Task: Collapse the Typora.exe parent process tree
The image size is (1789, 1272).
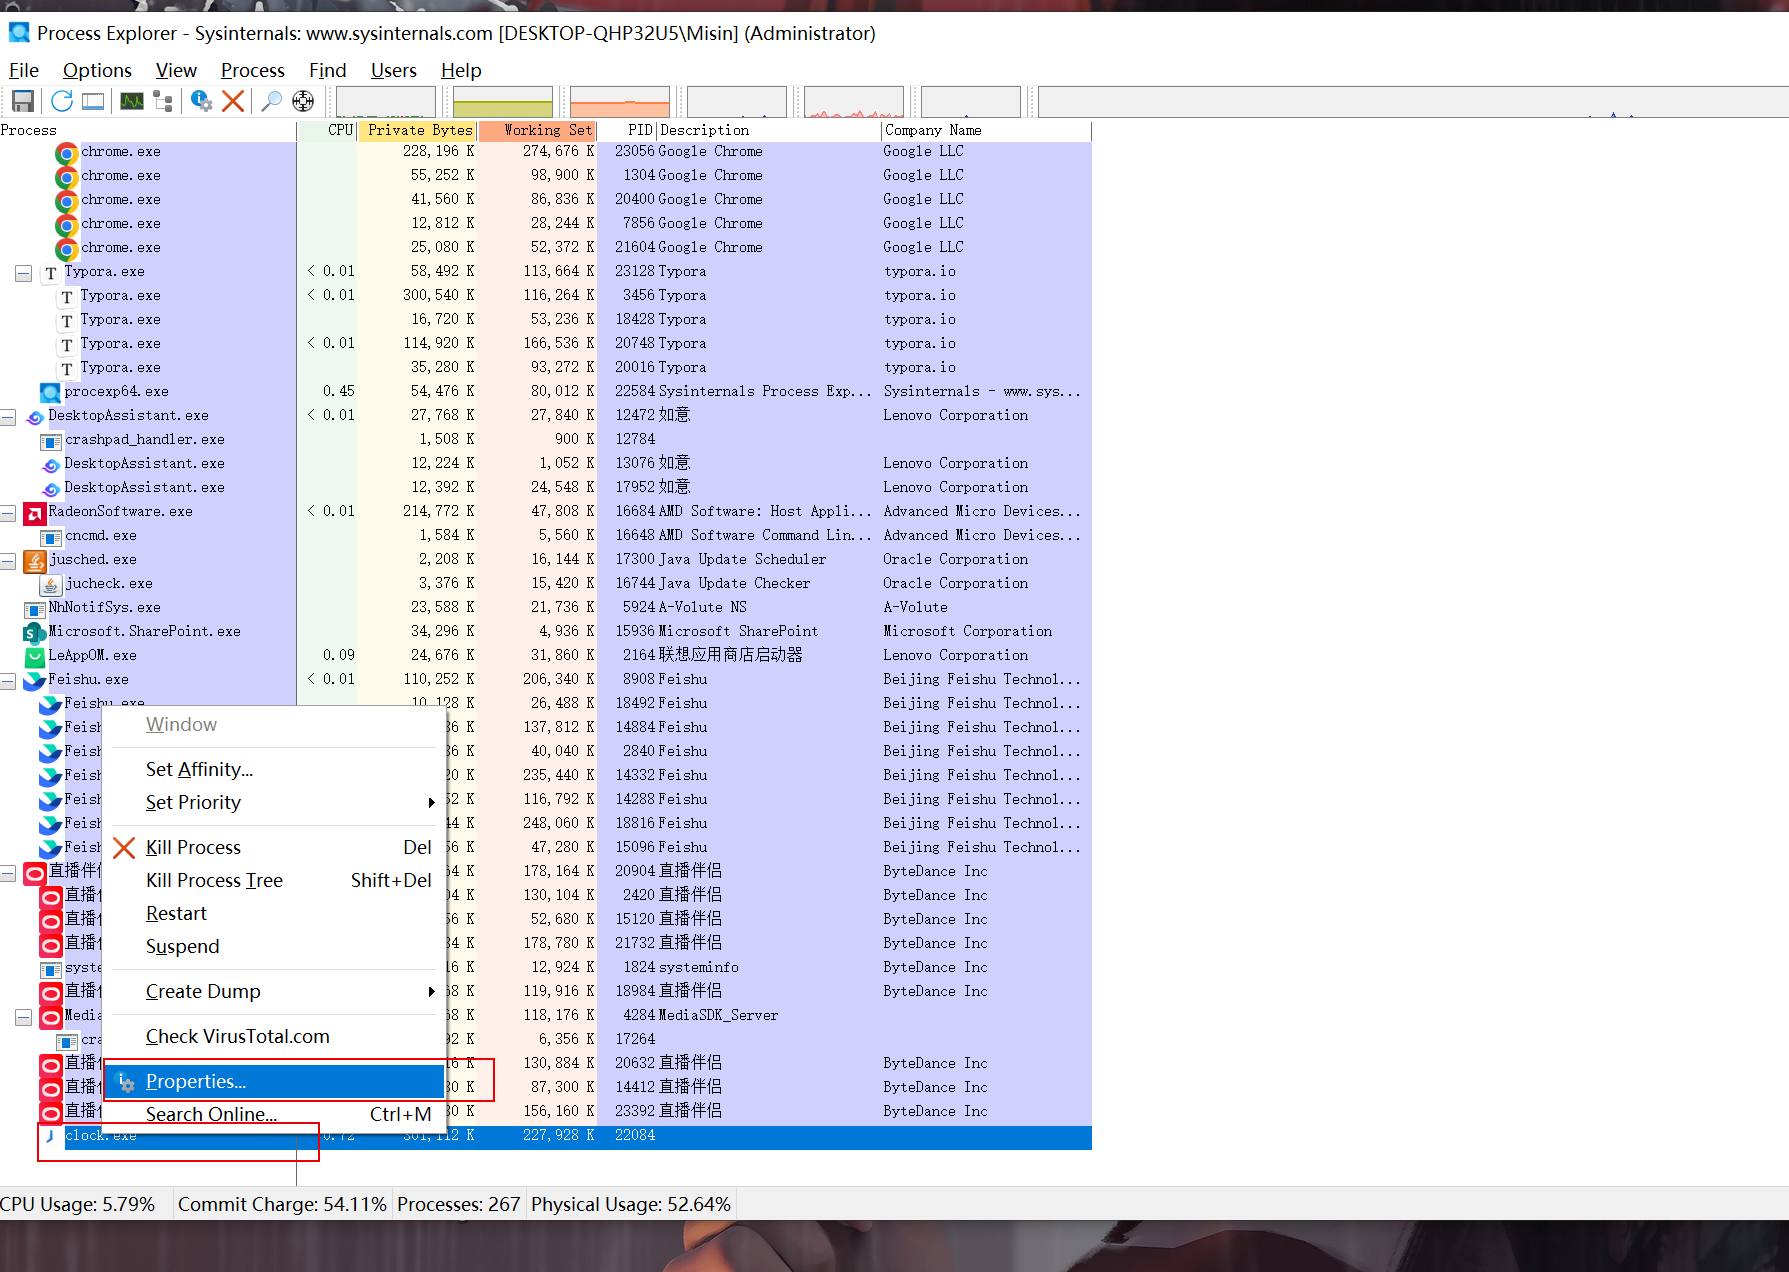Action: 23,272
